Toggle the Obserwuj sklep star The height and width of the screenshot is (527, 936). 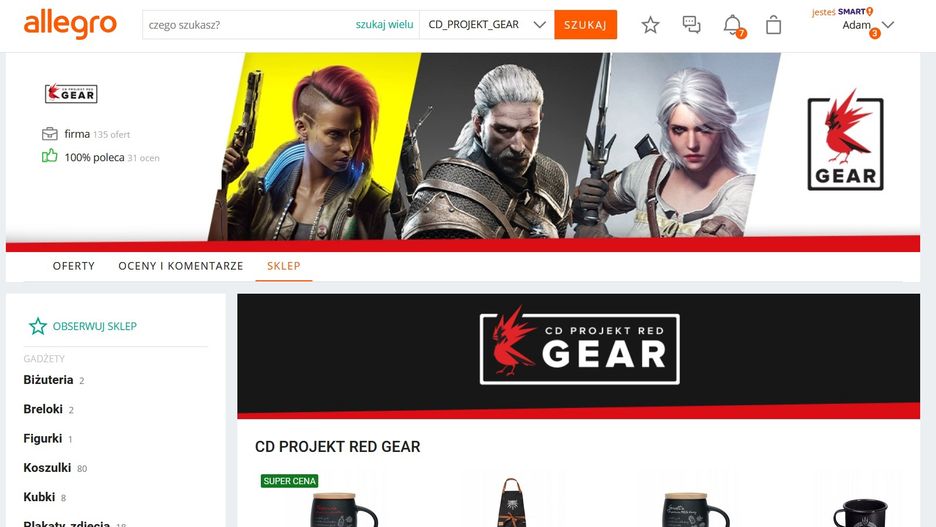coord(38,326)
